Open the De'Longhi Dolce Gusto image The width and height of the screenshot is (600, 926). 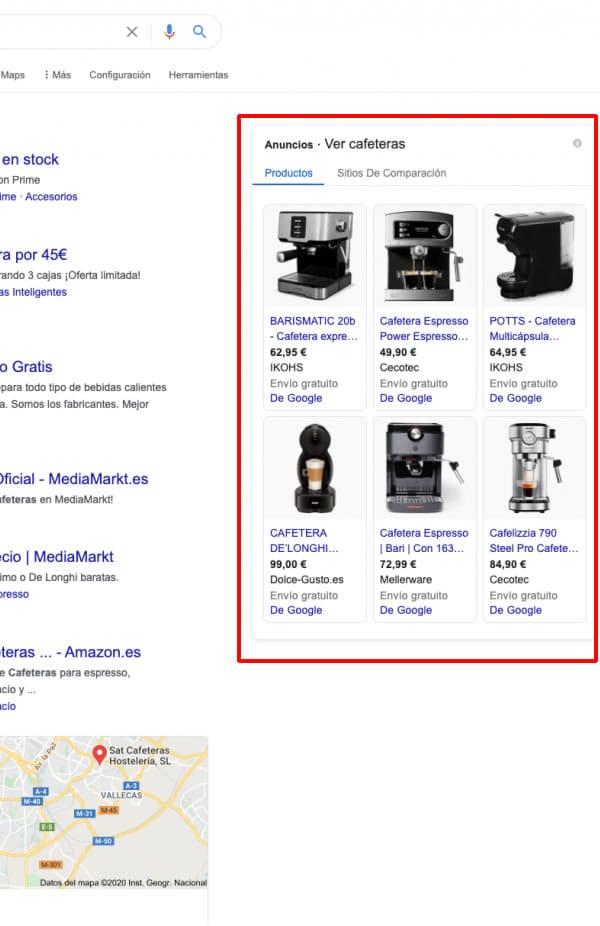[x=315, y=468]
